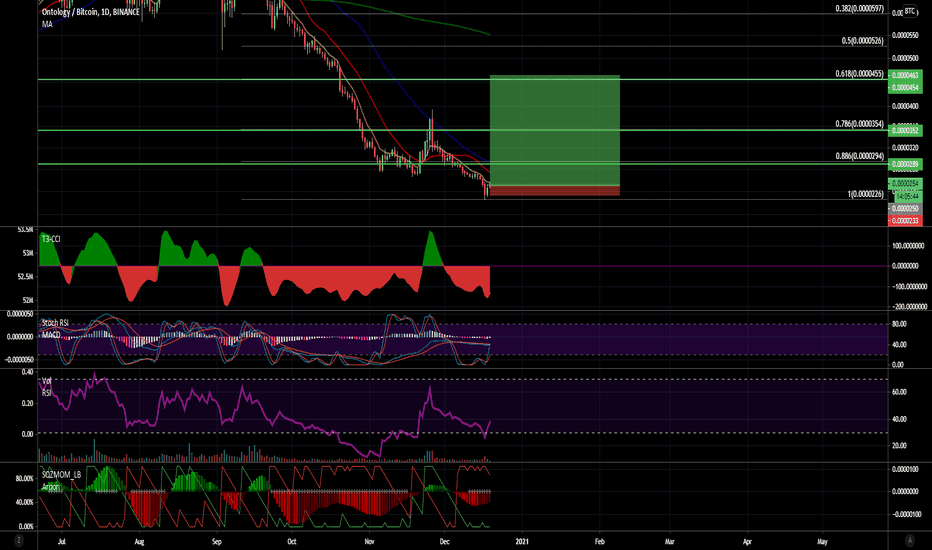Click the May label on time axis
The width and height of the screenshot is (932, 550).
[x=822, y=542]
